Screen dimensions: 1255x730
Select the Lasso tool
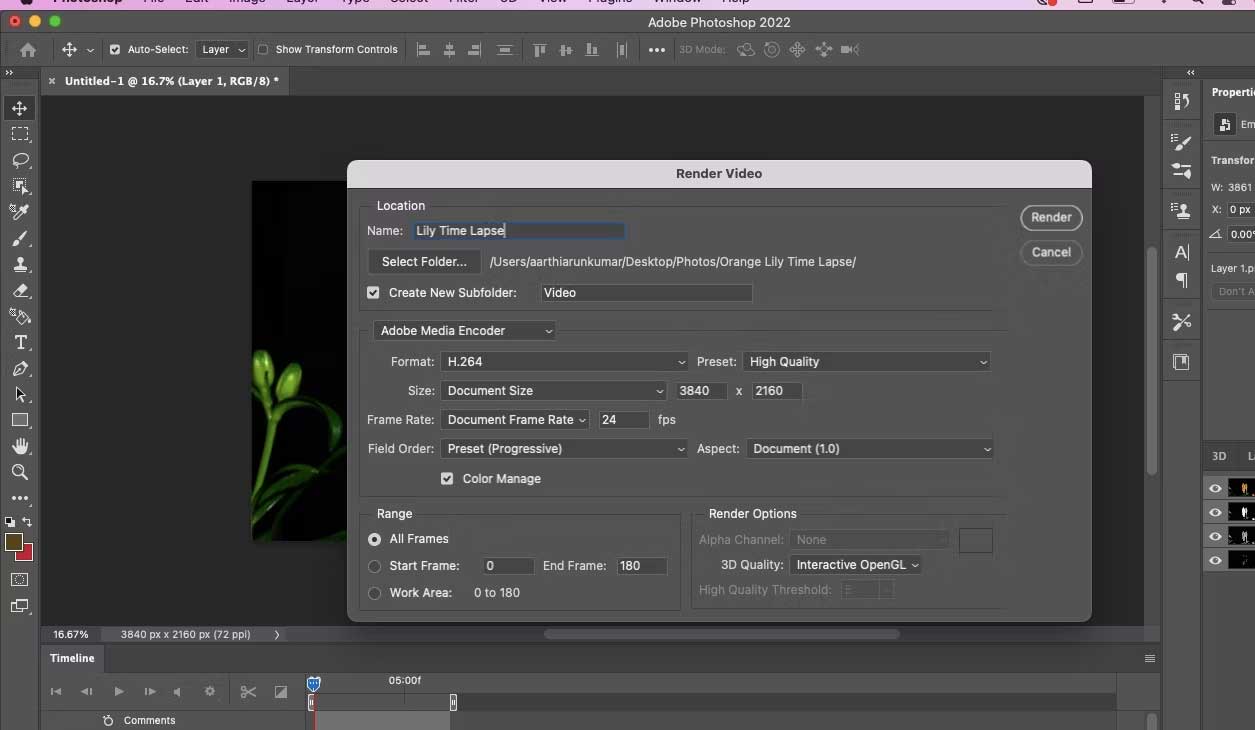tap(20, 160)
